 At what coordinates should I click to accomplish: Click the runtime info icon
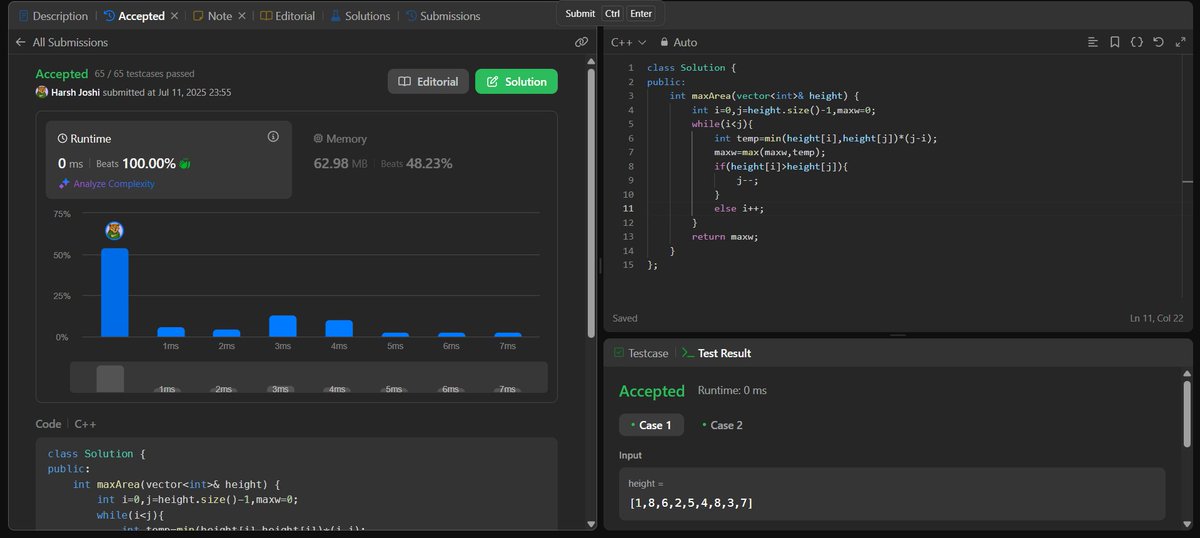pos(273,137)
